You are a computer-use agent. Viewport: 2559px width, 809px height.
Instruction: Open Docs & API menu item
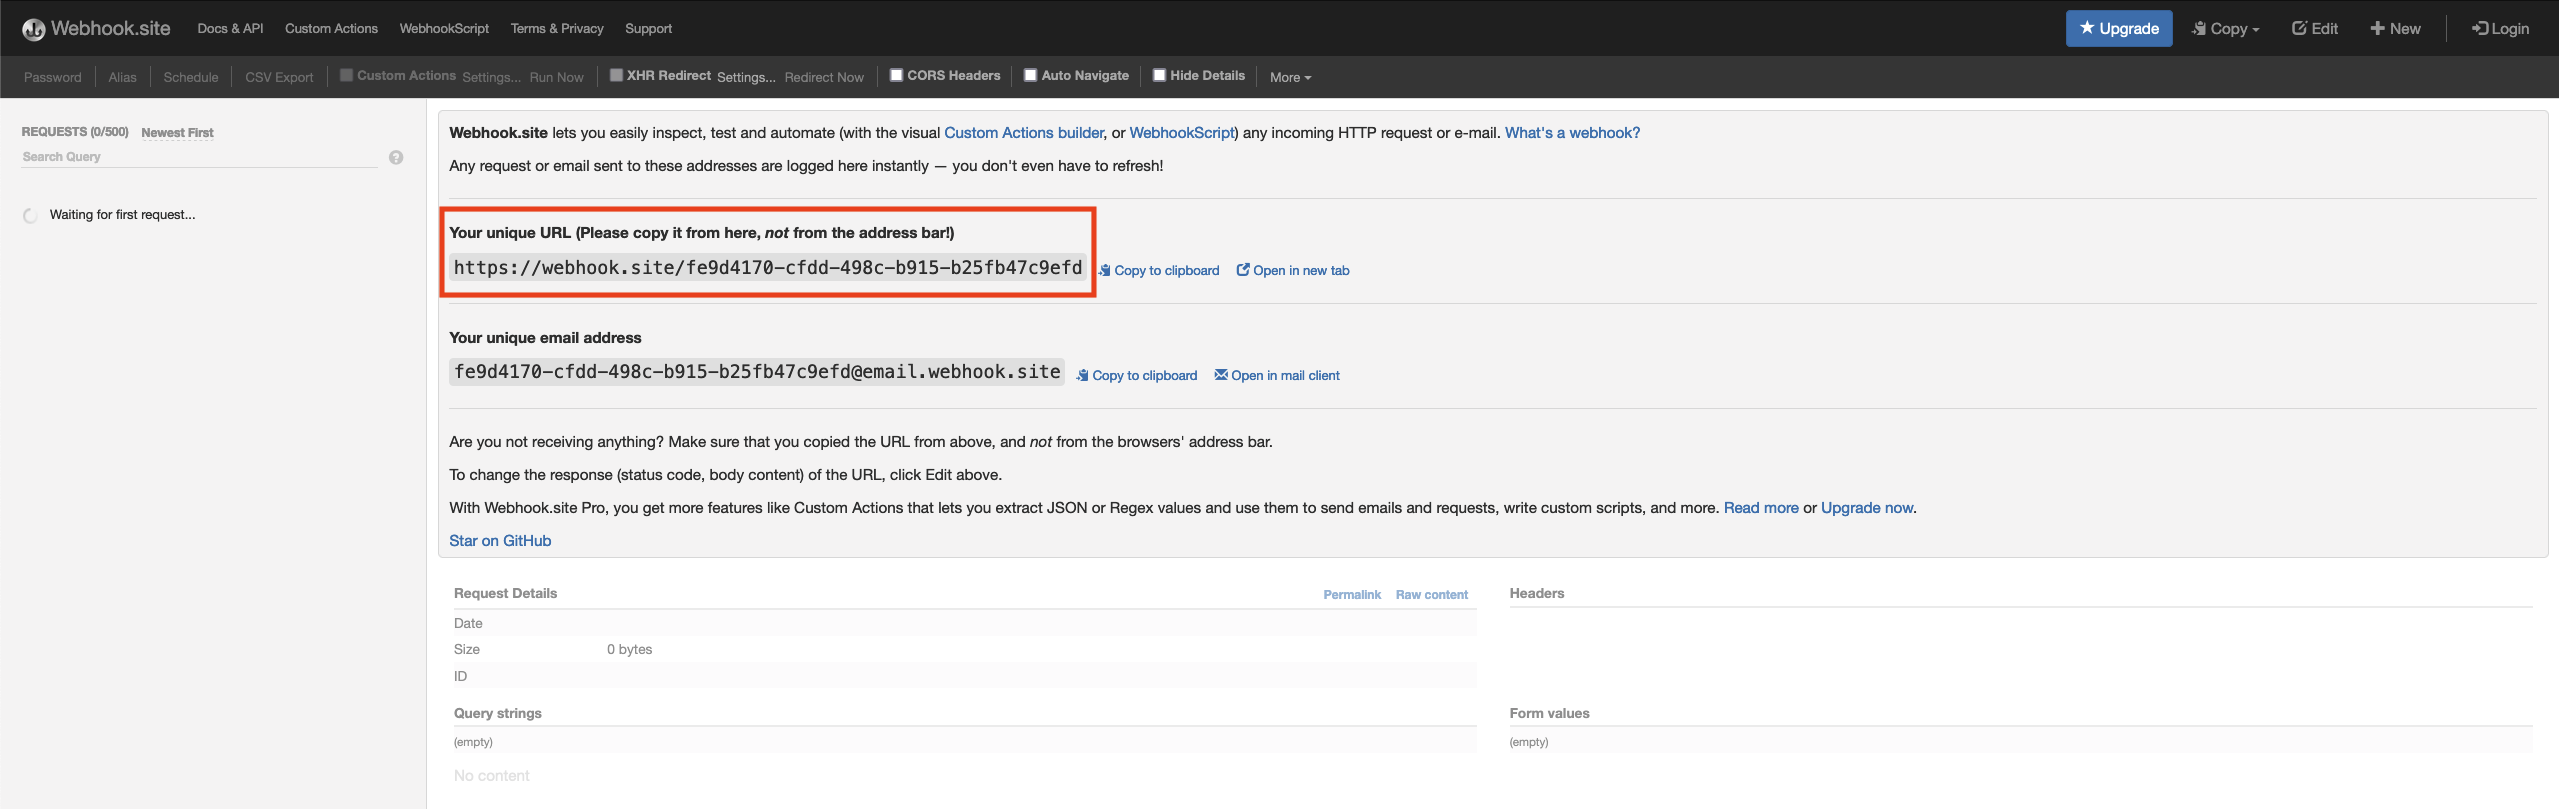(230, 28)
